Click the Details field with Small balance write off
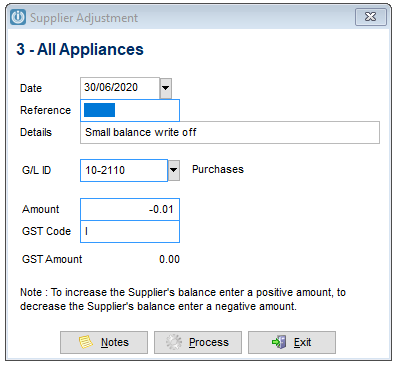The image size is (396, 365). click(230, 132)
